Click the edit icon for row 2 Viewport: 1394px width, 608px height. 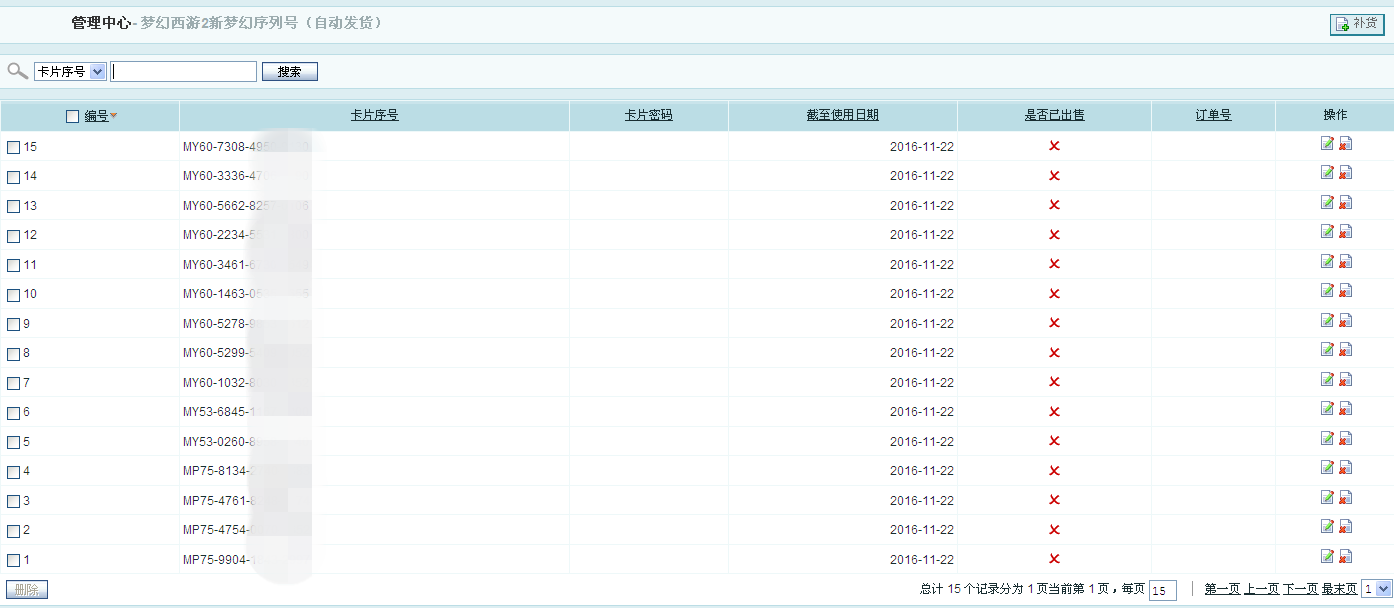(1327, 527)
